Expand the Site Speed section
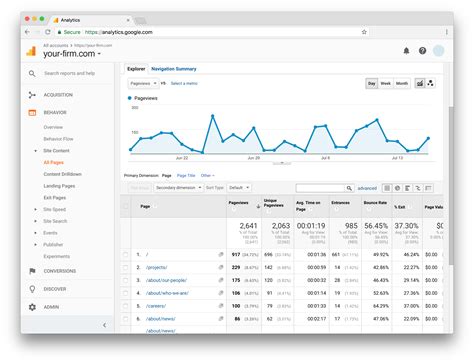 coord(36,210)
